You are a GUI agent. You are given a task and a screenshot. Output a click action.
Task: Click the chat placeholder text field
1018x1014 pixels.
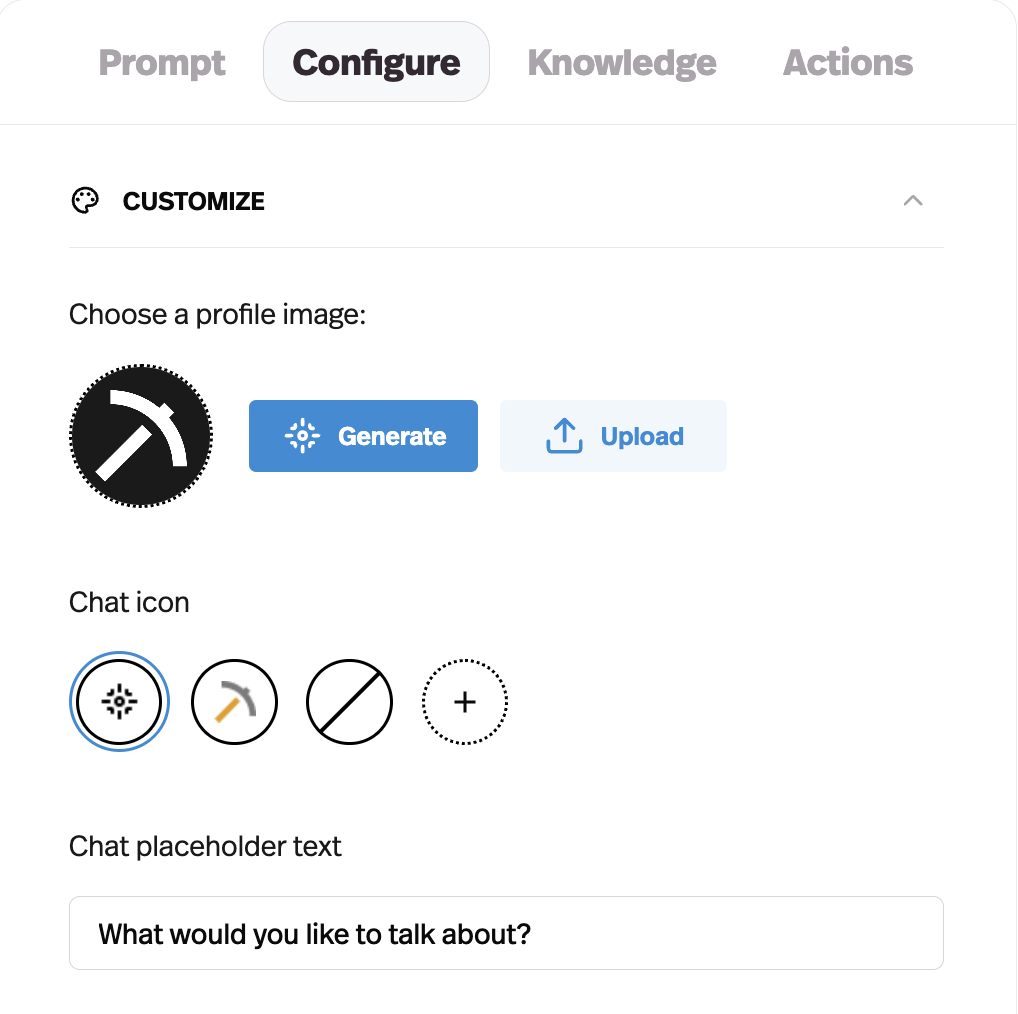[505, 932]
